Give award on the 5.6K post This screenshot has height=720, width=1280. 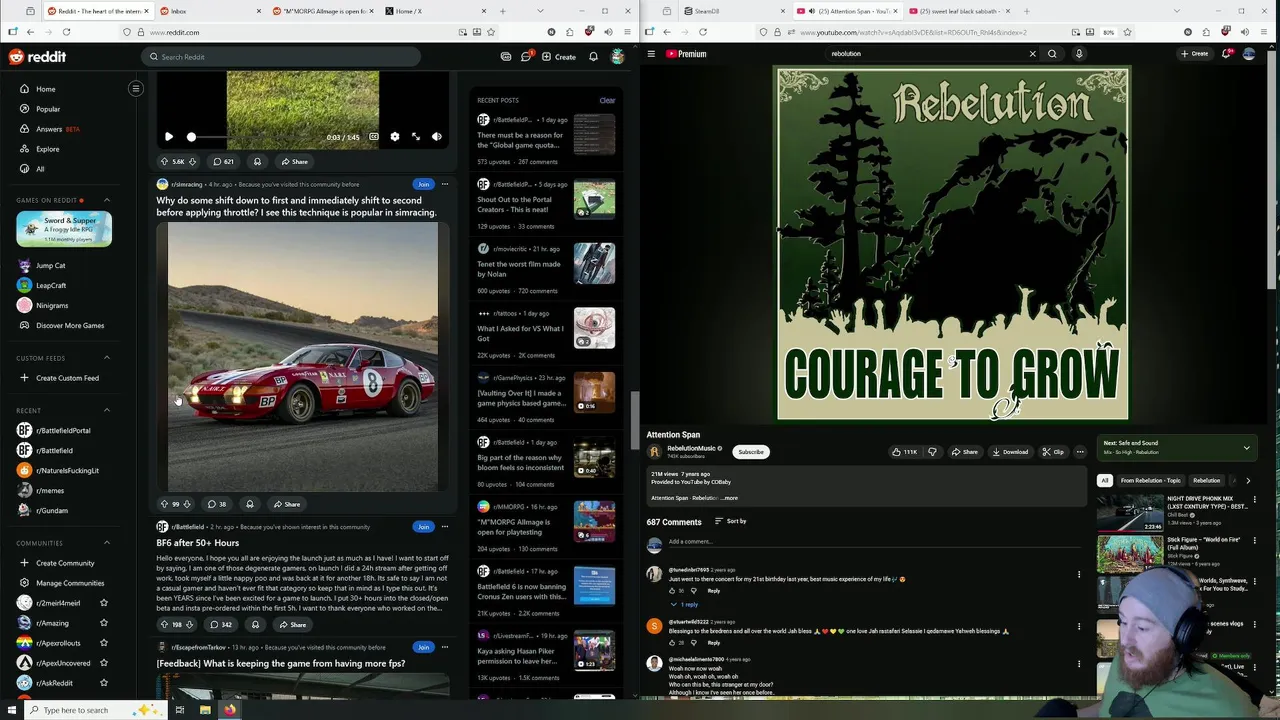(x=257, y=161)
